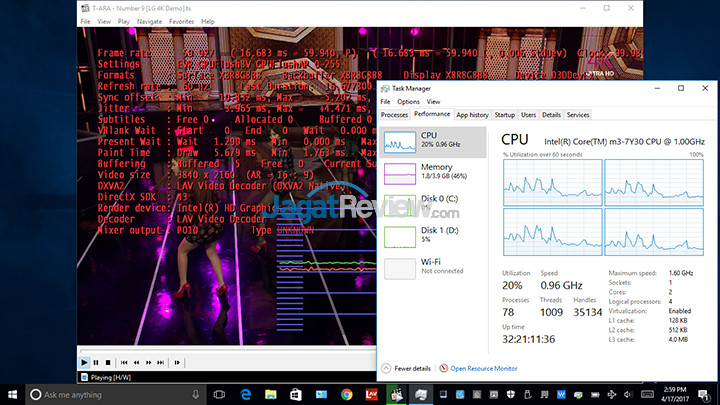Skip to previous track in player
This screenshot has height=405, width=720.
[124, 362]
